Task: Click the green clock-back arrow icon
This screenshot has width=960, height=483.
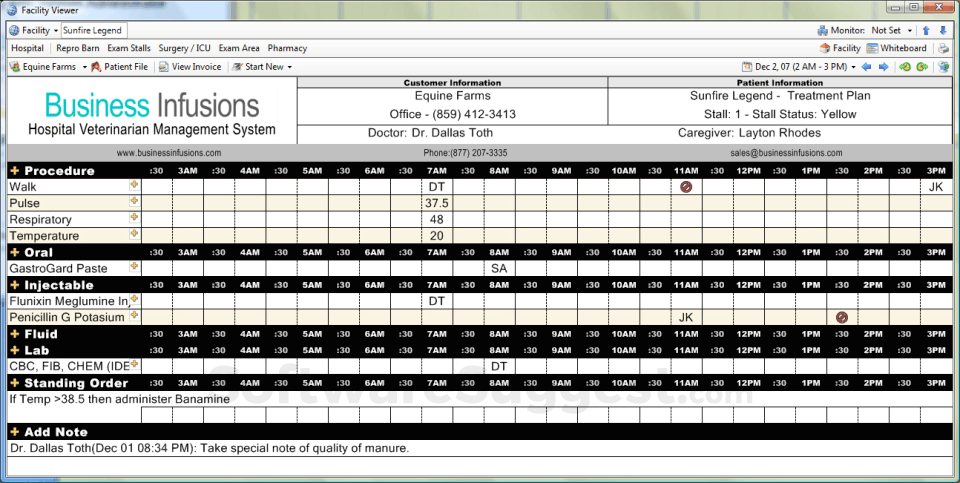Action: 906,67
